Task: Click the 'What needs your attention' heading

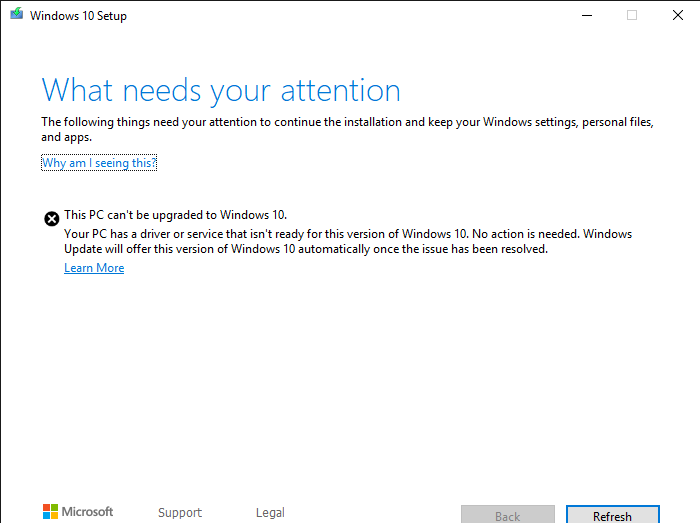Action: click(x=221, y=91)
